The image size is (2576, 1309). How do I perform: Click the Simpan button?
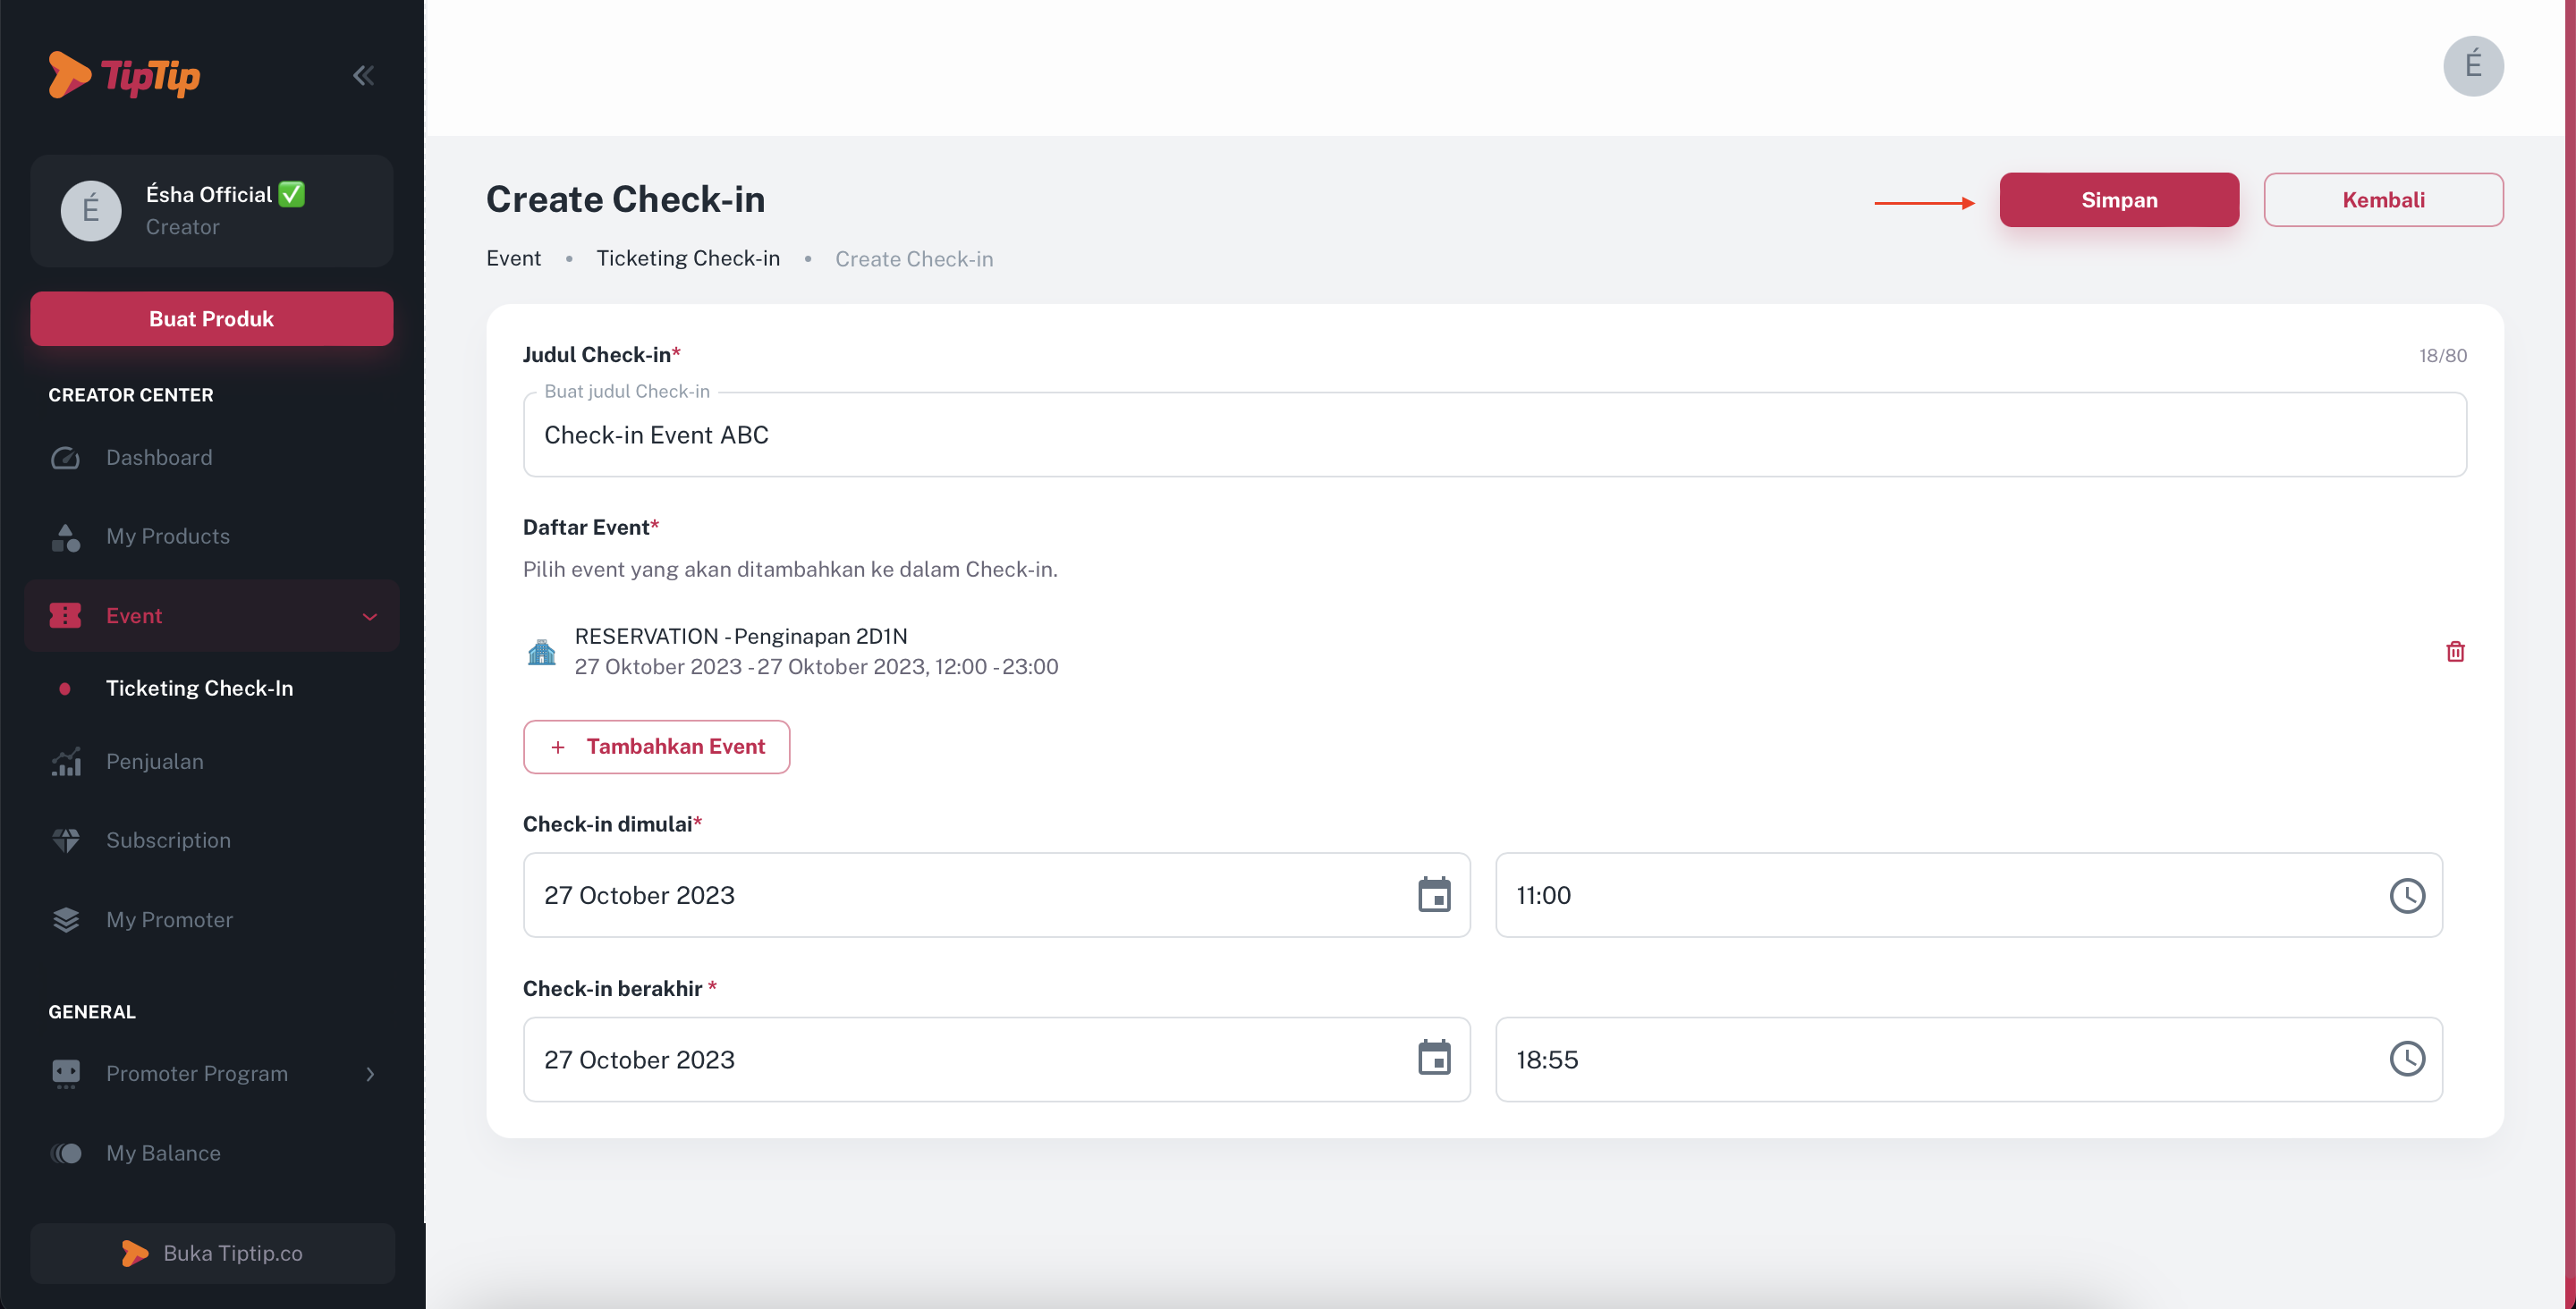coord(2119,200)
